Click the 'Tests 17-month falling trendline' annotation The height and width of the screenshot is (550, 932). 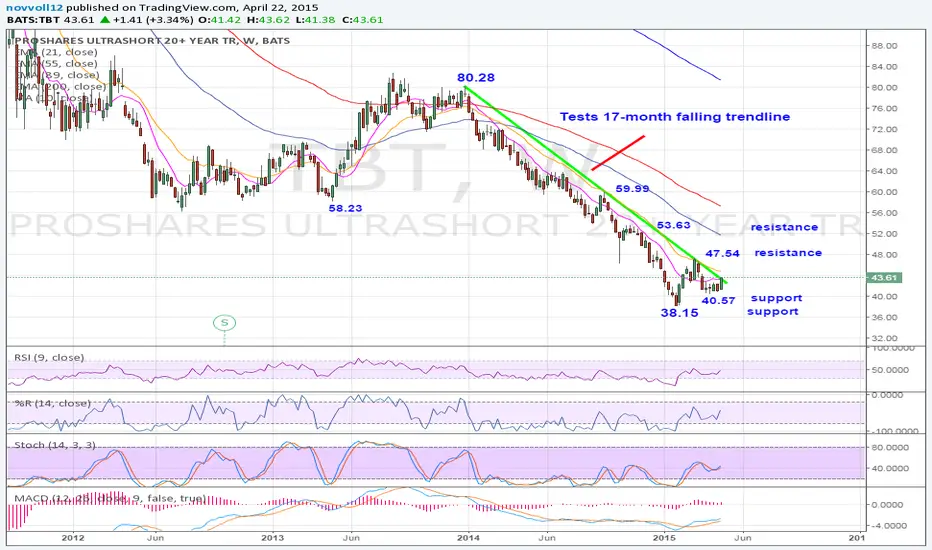pos(675,117)
